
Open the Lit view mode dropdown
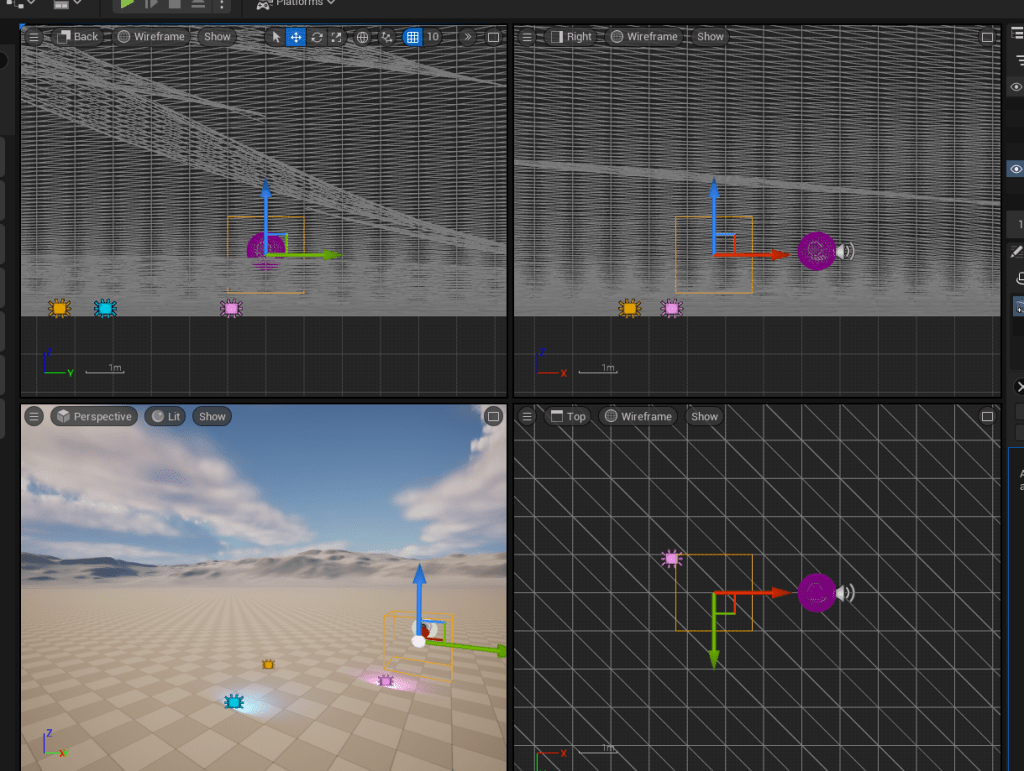[166, 417]
